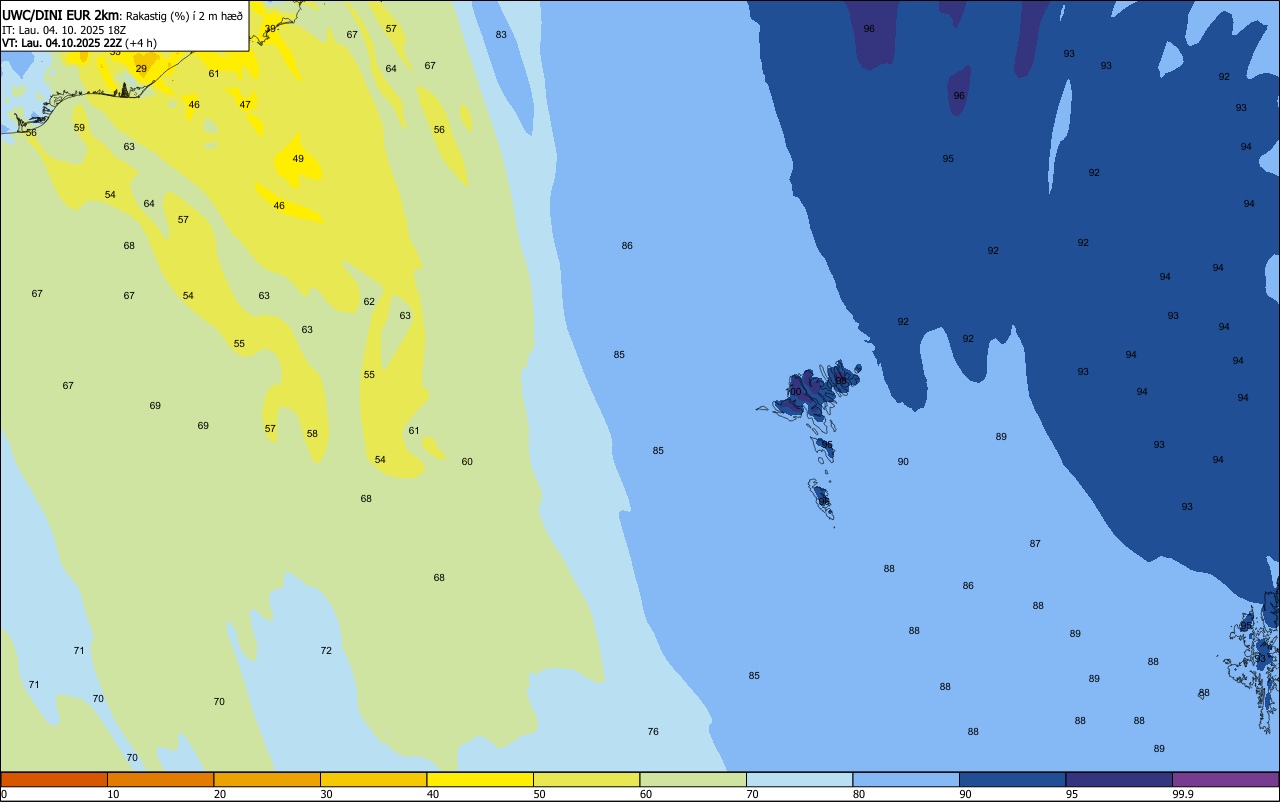The height and width of the screenshot is (802, 1280).
Task: Click the humidity value 76 near the bottom
Action: tap(653, 732)
